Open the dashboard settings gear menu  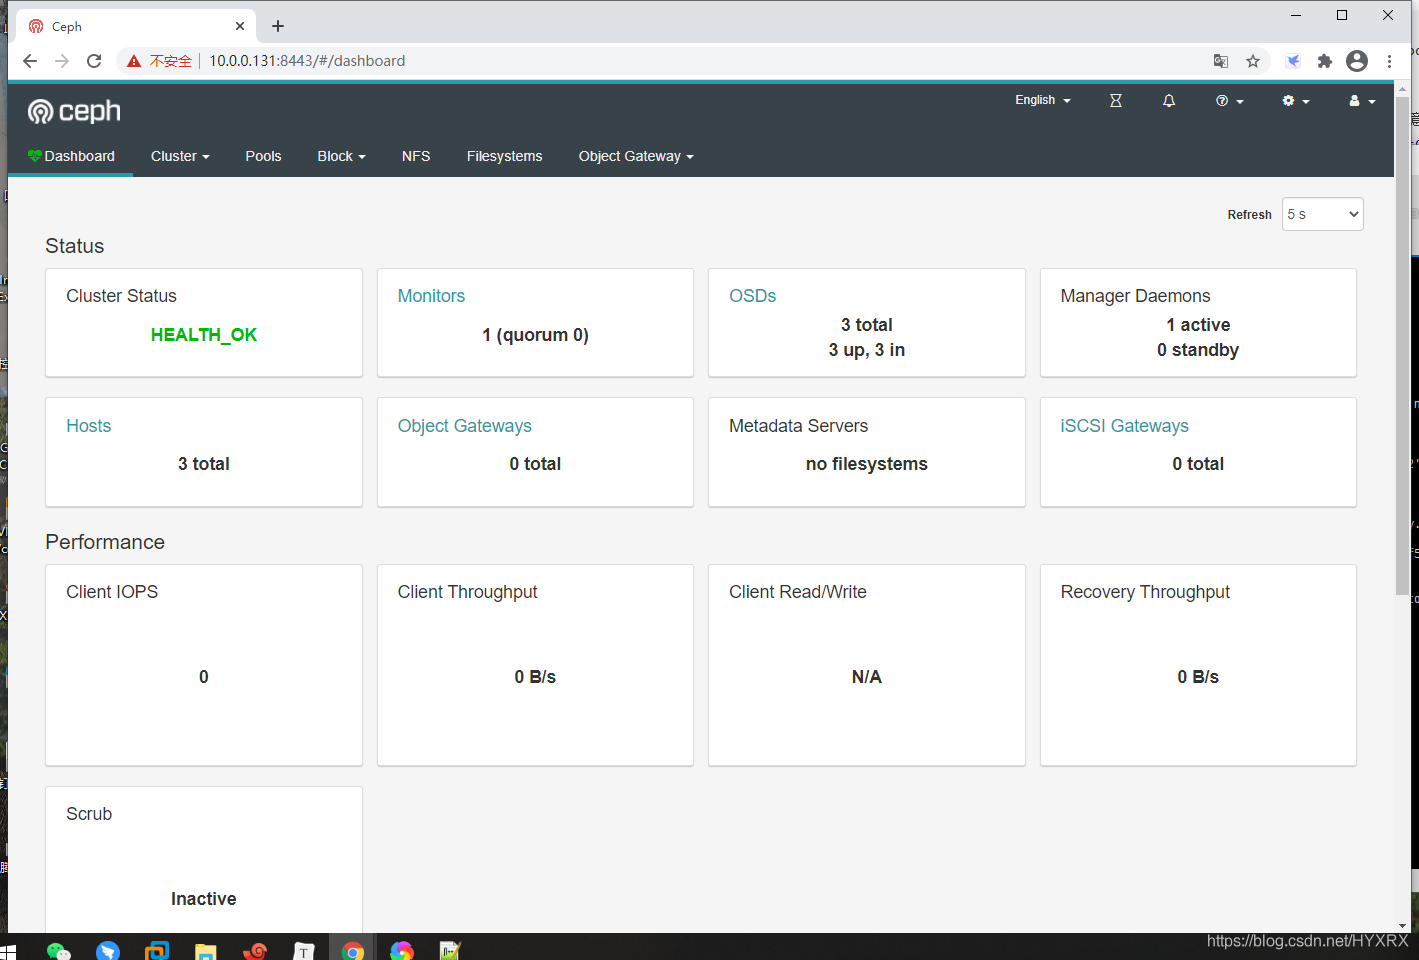click(x=1296, y=101)
